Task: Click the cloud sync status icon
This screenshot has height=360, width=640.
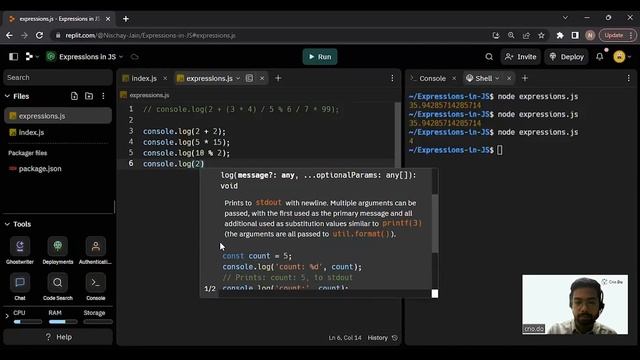Action: tap(135, 57)
